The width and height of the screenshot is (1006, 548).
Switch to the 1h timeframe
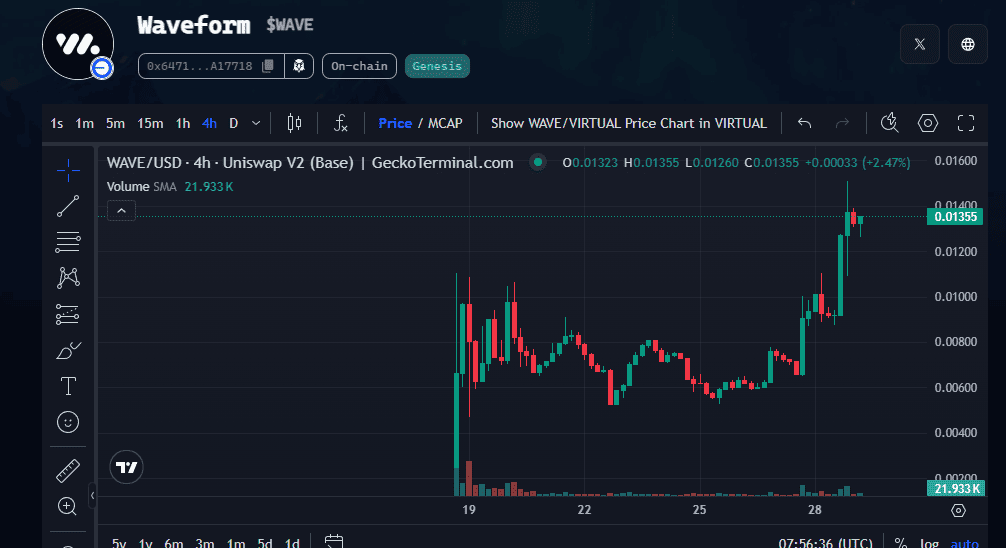point(183,123)
